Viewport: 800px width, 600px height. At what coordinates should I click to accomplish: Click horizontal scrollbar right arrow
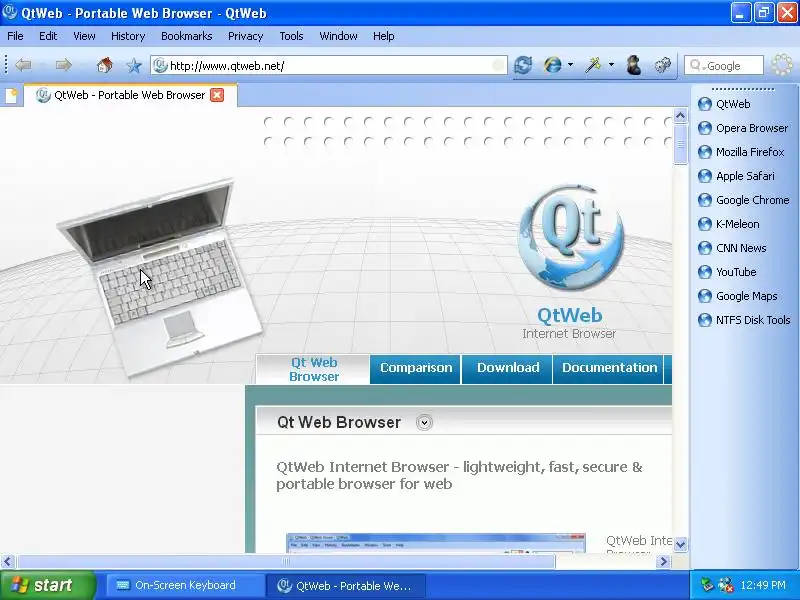(663, 562)
